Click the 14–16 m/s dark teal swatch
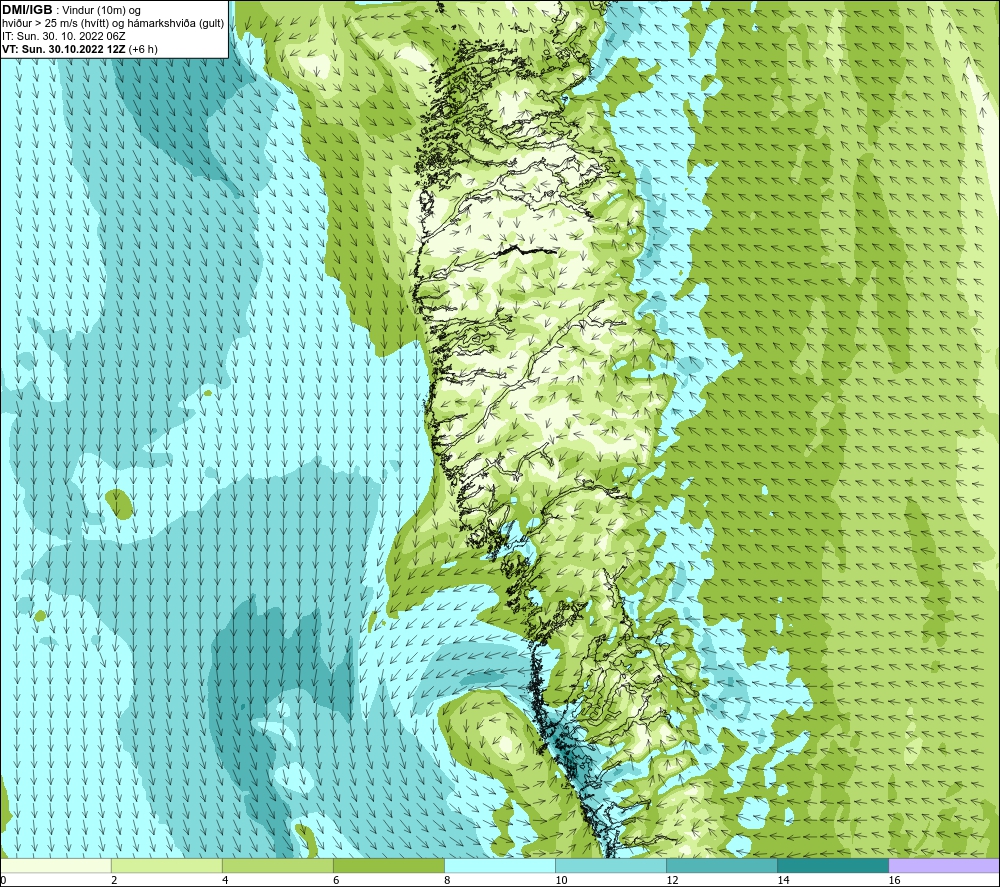This screenshot has width=1000, height=887. click(832, 865)
